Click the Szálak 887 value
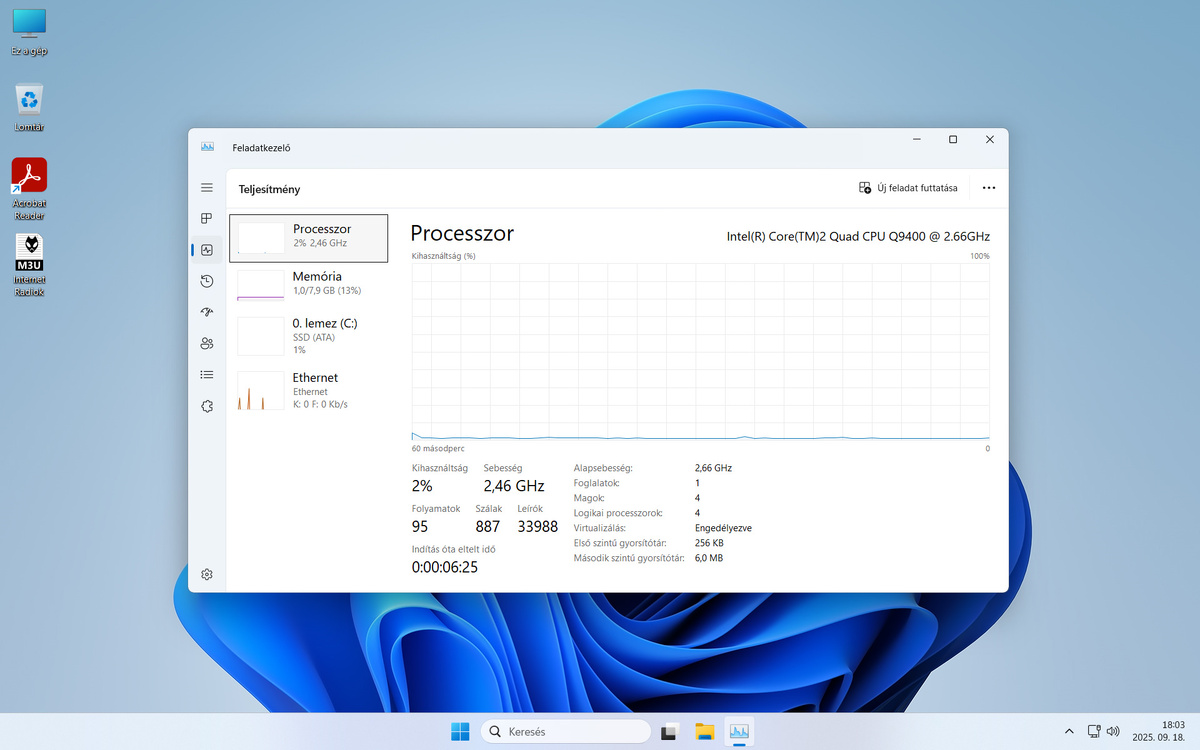Image resolution: width=1200 pixels, height=750 pixels. tap(488, 526)
